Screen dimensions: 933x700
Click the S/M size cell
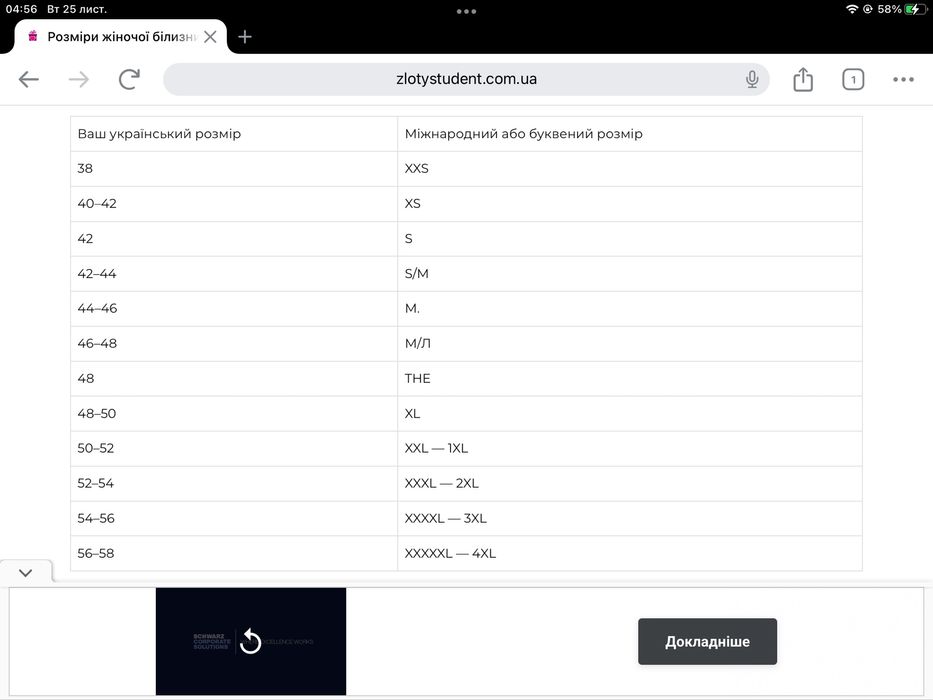coord(629,274)
